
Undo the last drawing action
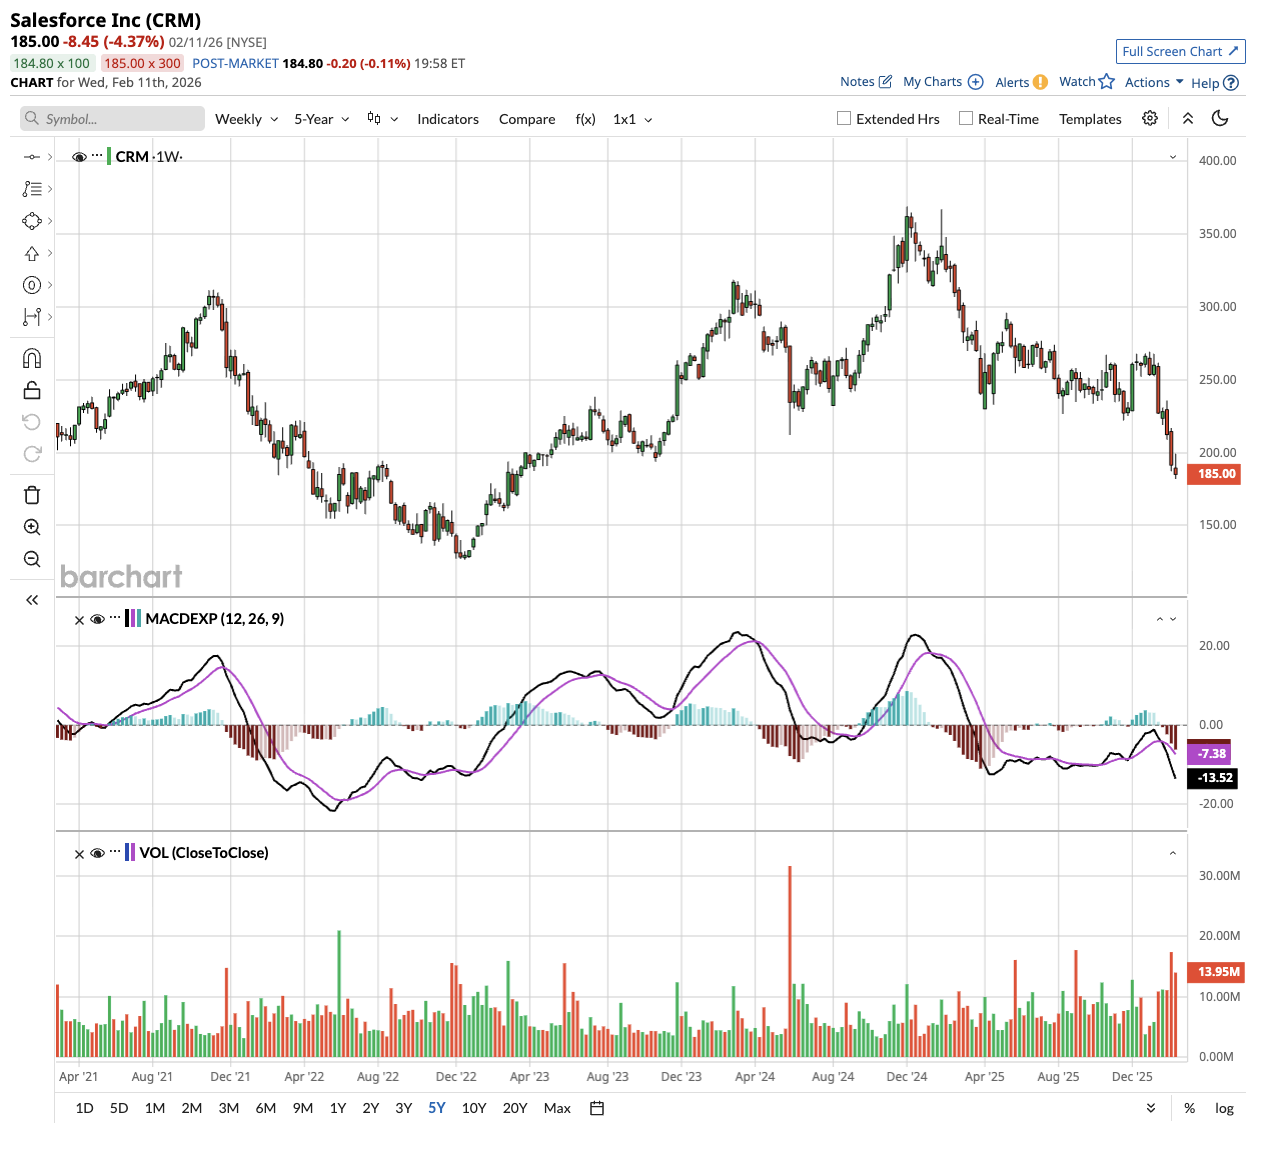click(31, 422)
